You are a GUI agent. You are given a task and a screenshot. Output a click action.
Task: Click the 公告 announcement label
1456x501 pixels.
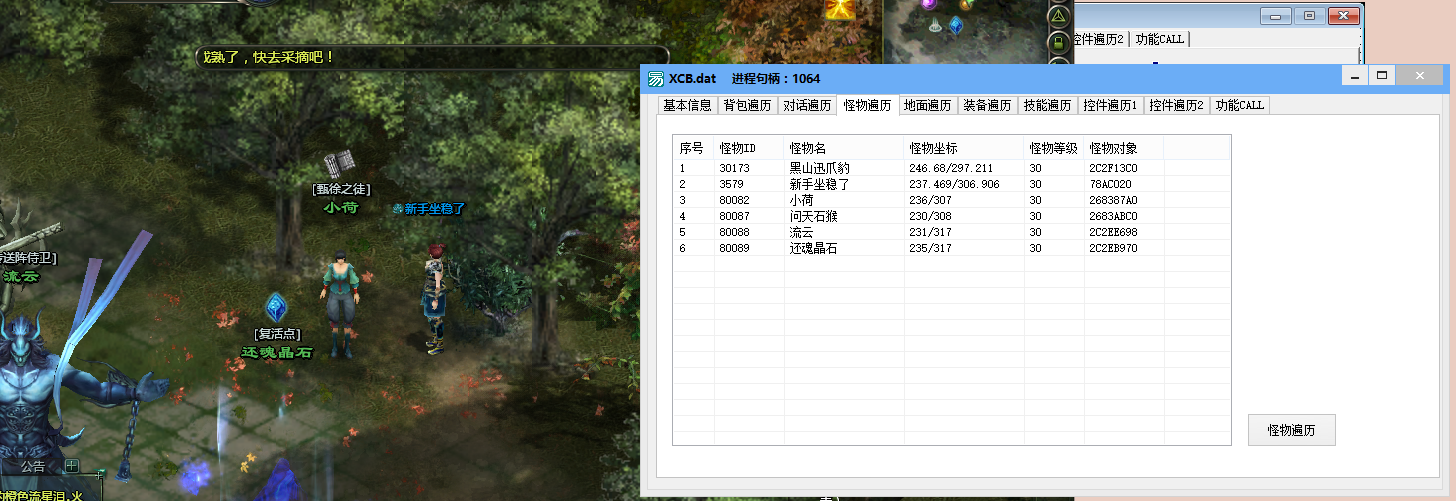pos(32,466)
